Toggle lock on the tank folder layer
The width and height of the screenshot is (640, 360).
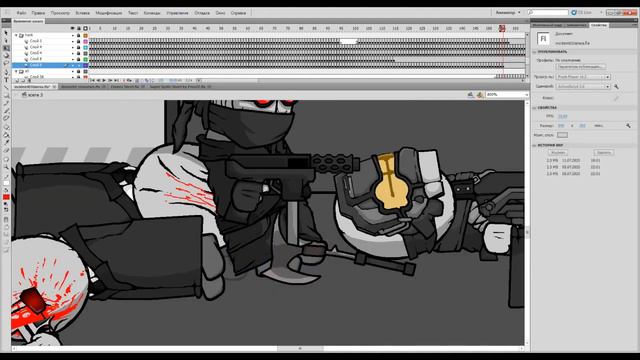click(79, 36)
